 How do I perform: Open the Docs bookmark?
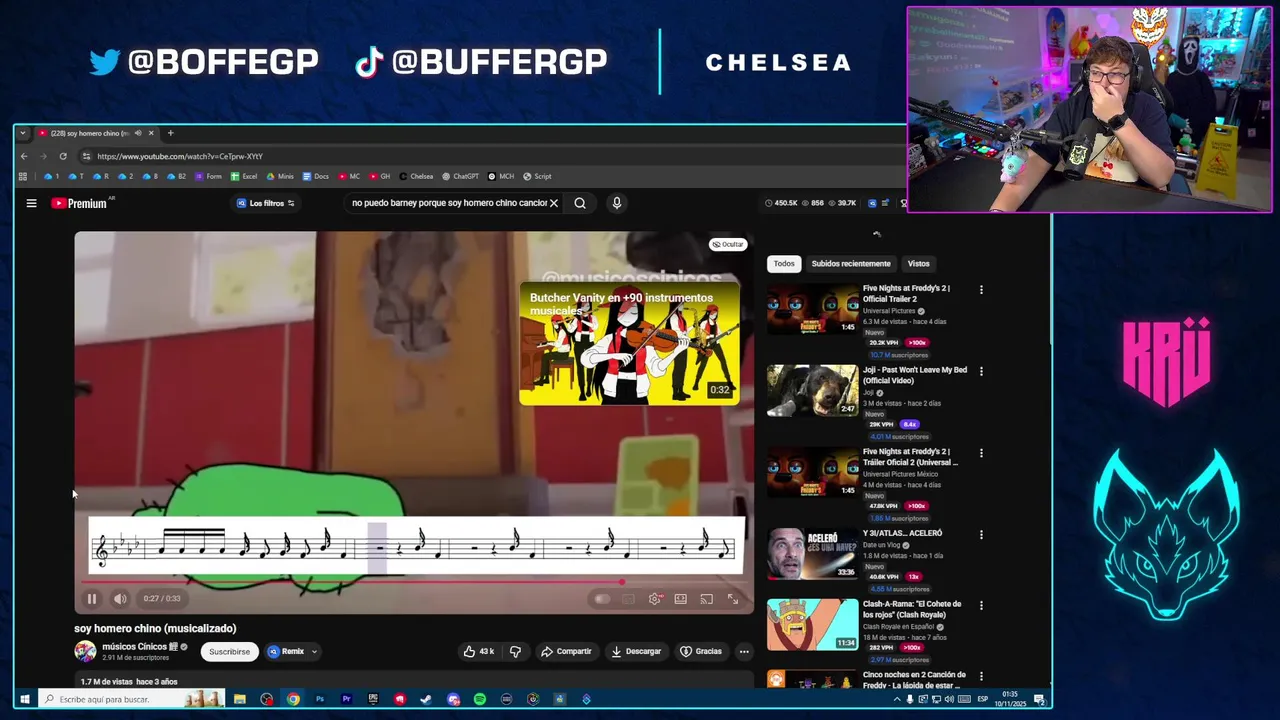coord(315,176)
